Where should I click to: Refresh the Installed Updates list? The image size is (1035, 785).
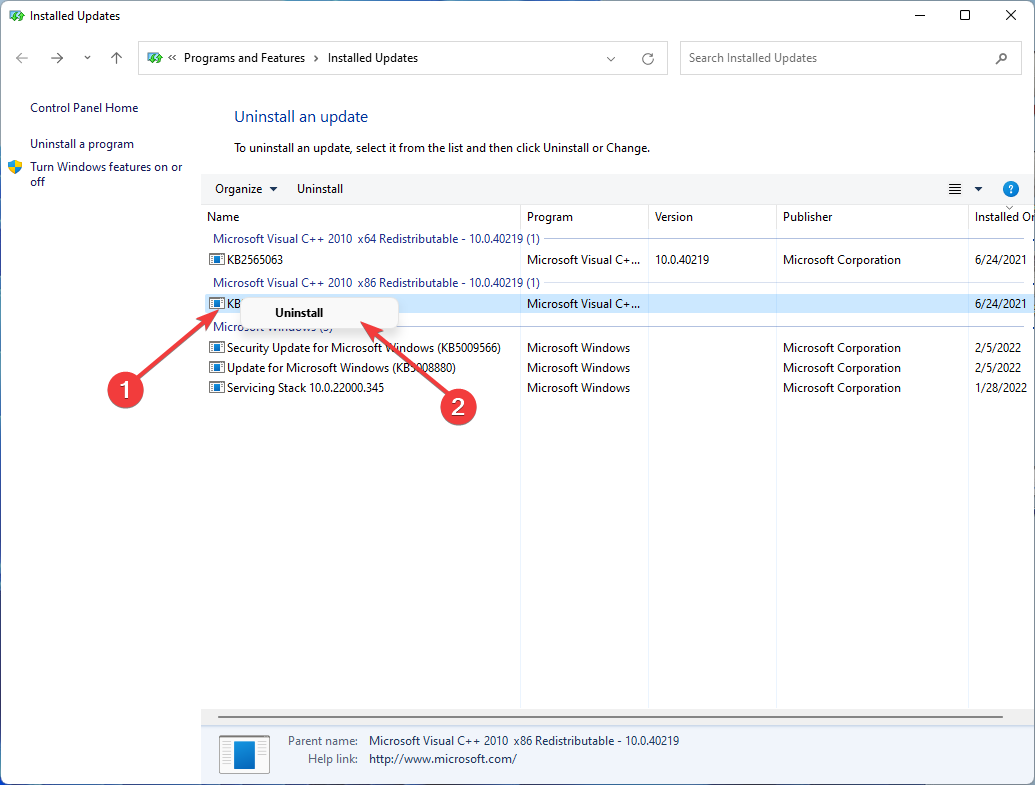[648, 59]
